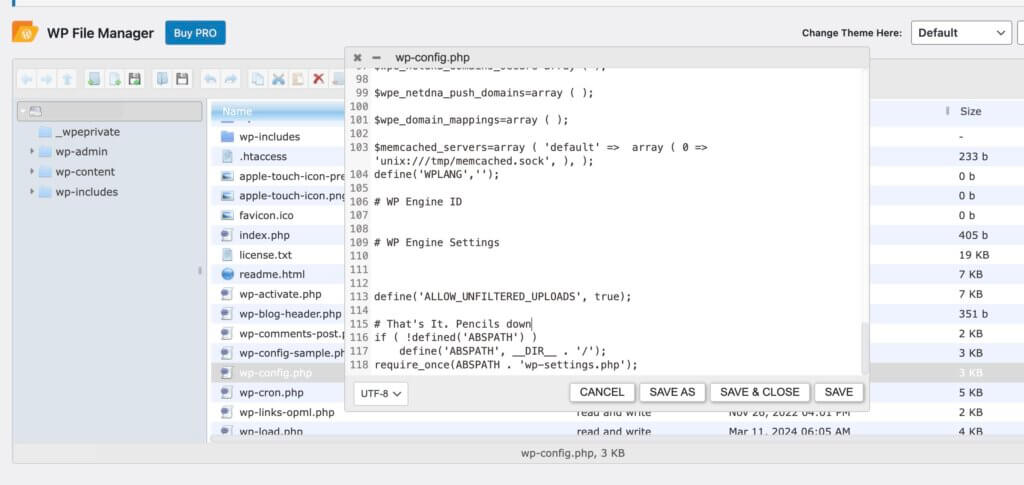Go up to the parent directory
This screenshot has width=1024, height=485.
(x=67, y=80)
